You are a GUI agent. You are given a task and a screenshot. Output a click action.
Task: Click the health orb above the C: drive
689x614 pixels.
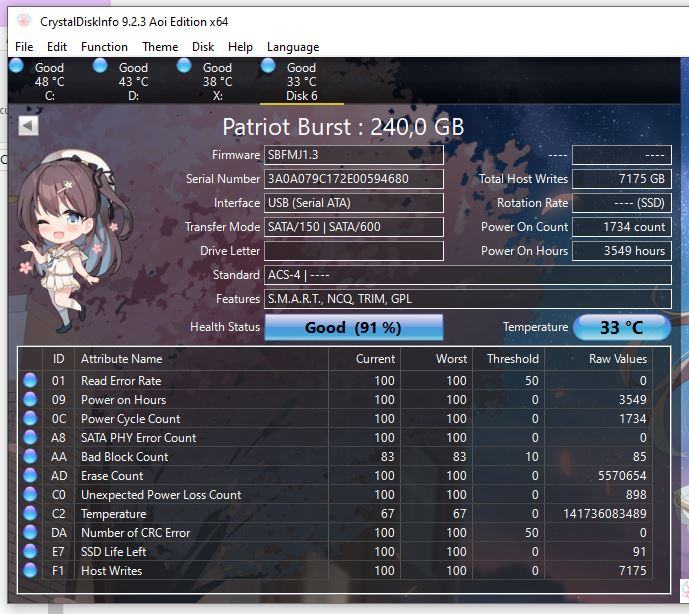point(16,65)
